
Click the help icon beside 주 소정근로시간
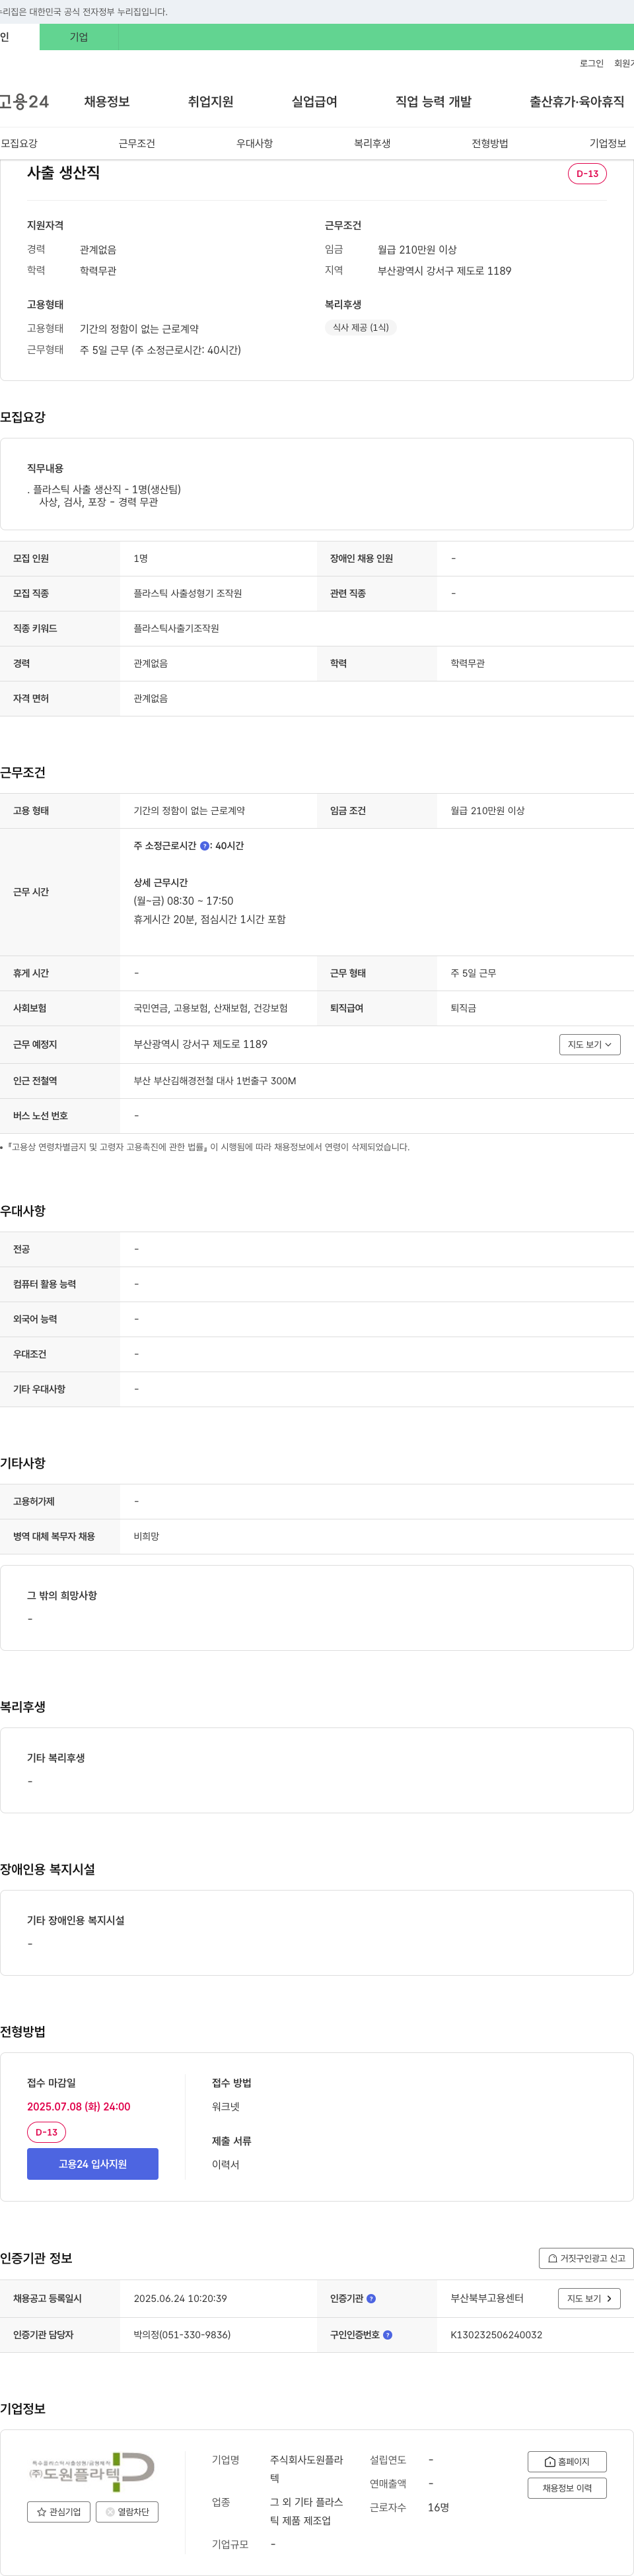click(205, 846)
